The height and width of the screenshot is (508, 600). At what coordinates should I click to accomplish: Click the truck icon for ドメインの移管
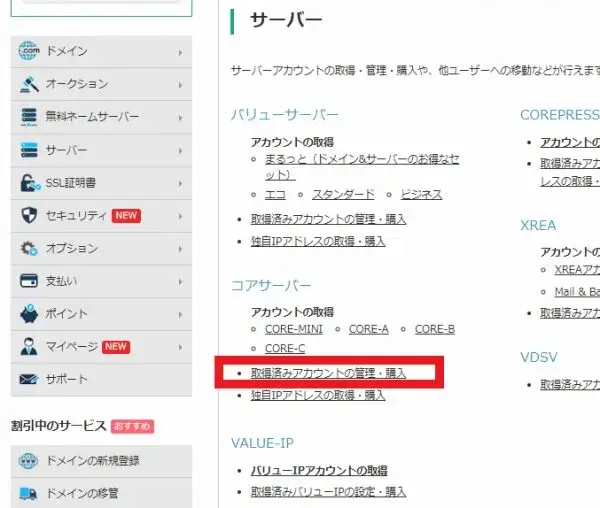click(28, 493)
